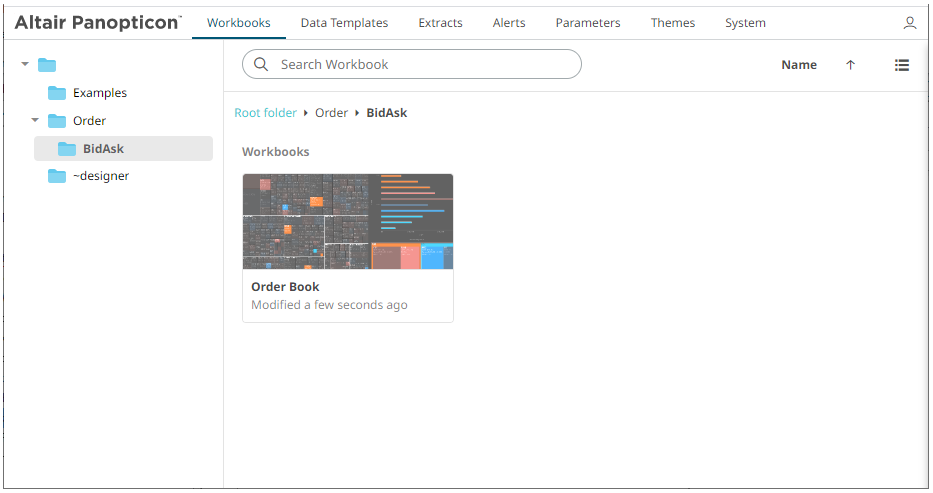Select the root folder icon
The height and width of the screenshot is (493, 933).
pos(47,65)
